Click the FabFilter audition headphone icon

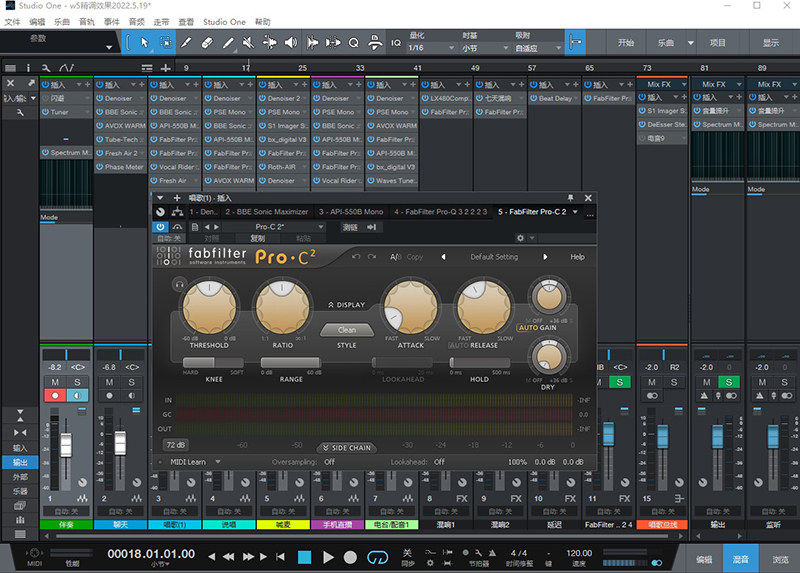(x=179, y=285)
